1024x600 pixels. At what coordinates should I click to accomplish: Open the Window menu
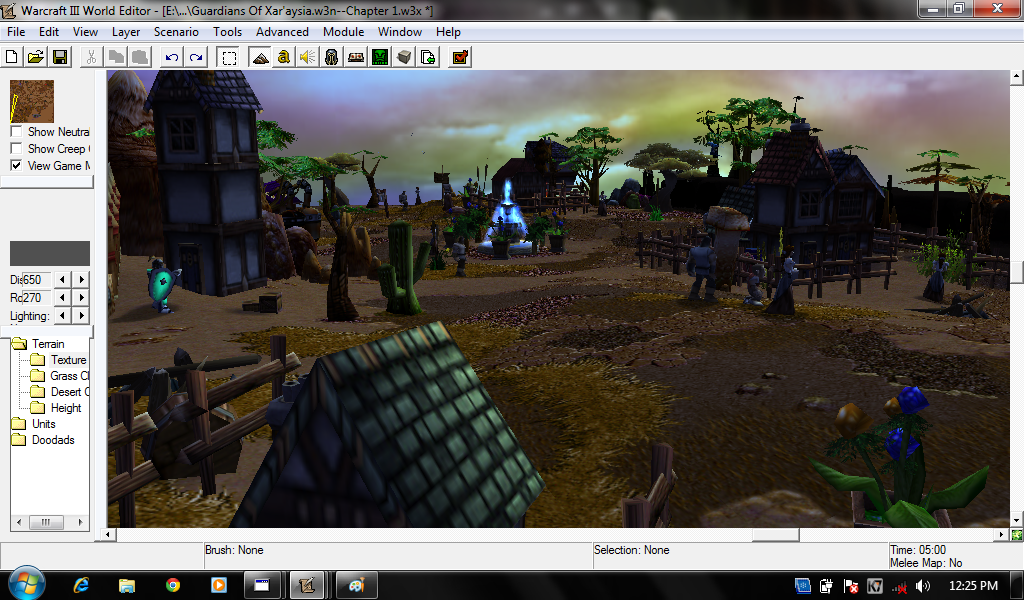[x=400, y=31]
